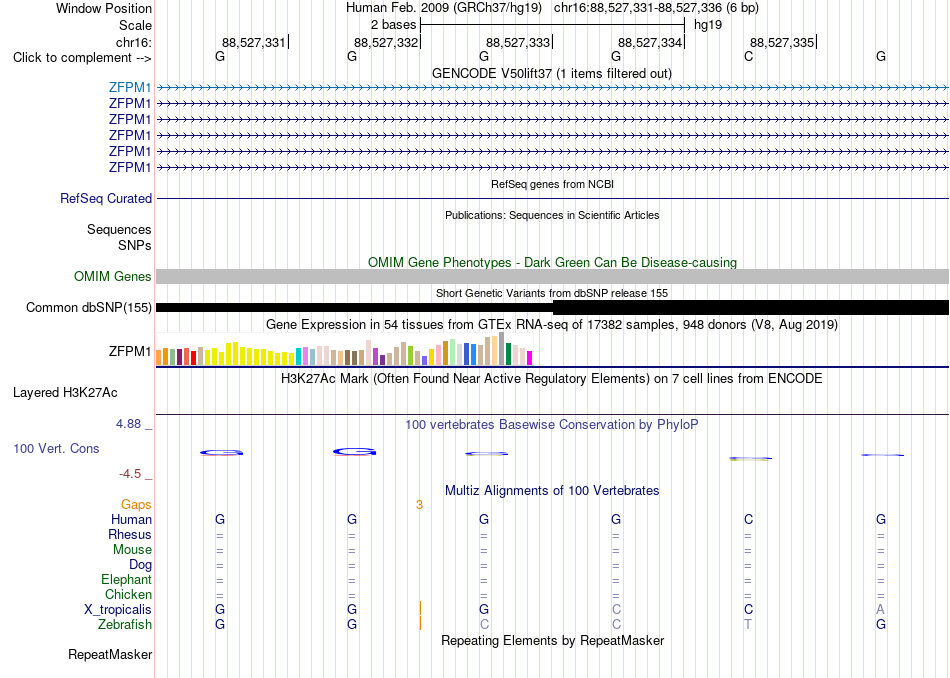Click the hg19 label beside the scale bar
Viewport: 950px width, 678px height.
[708, 25]
